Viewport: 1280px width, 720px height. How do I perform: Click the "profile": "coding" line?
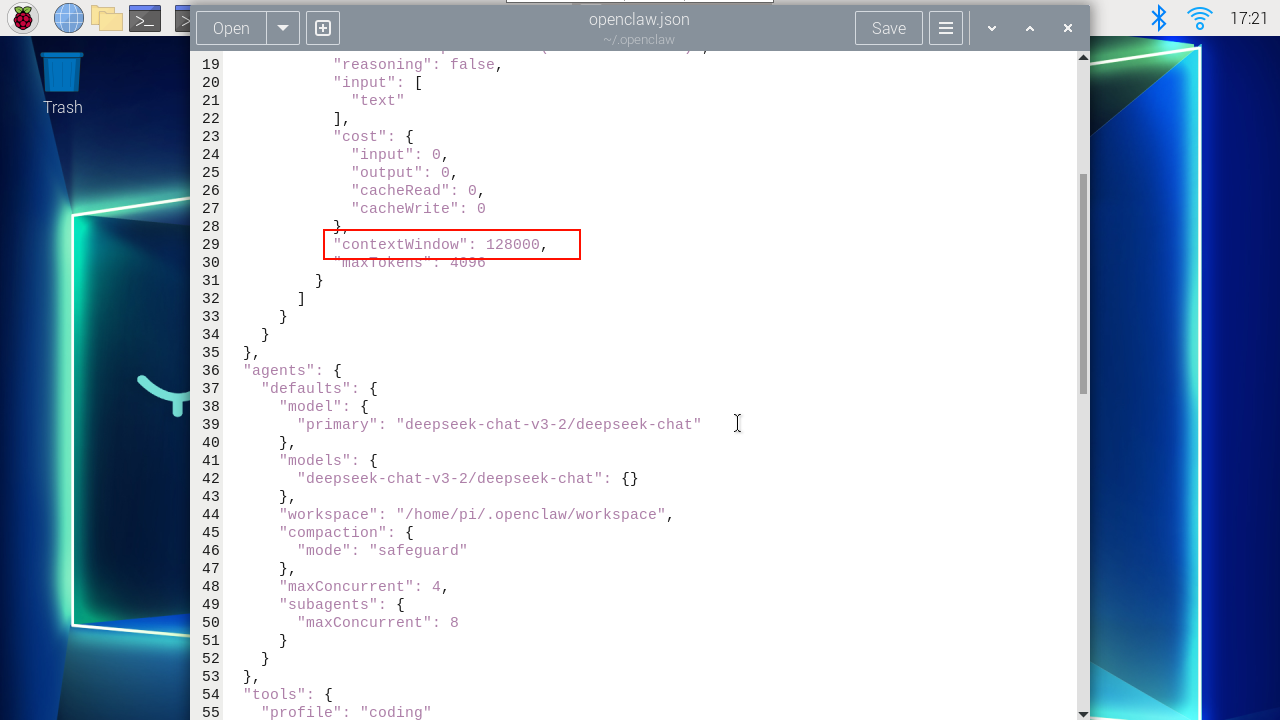tap(346, 713)
